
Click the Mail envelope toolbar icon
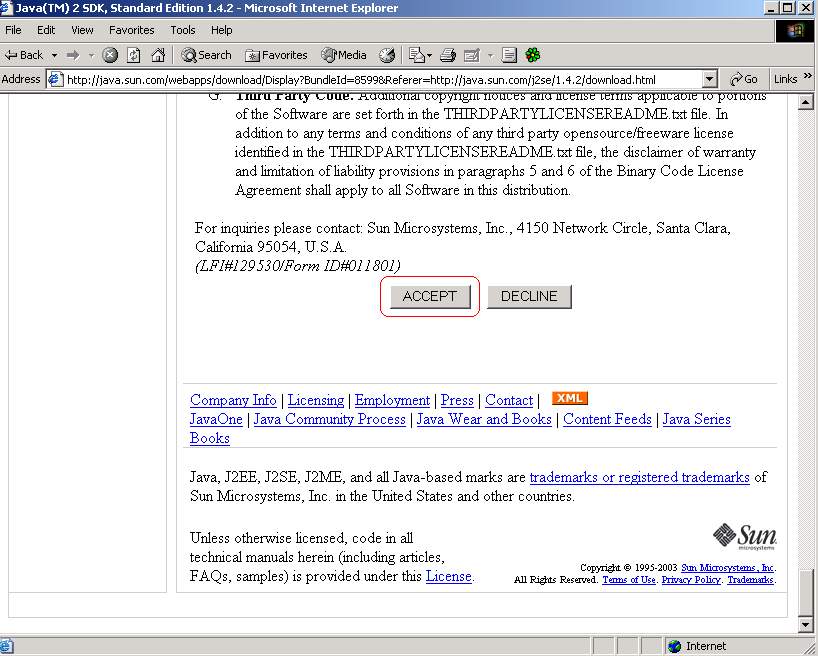[x=416, y=55]
